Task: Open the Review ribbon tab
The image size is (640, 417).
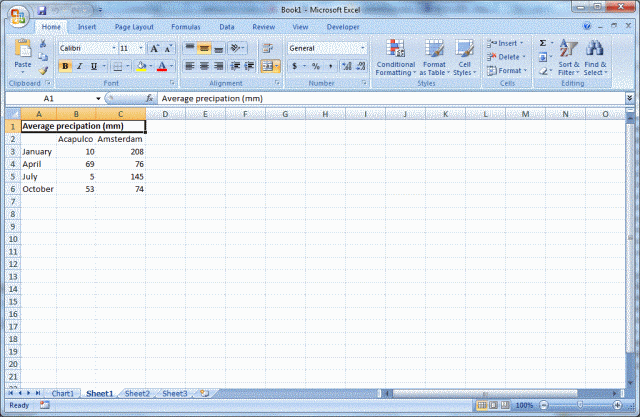Action: click(264, 27)
